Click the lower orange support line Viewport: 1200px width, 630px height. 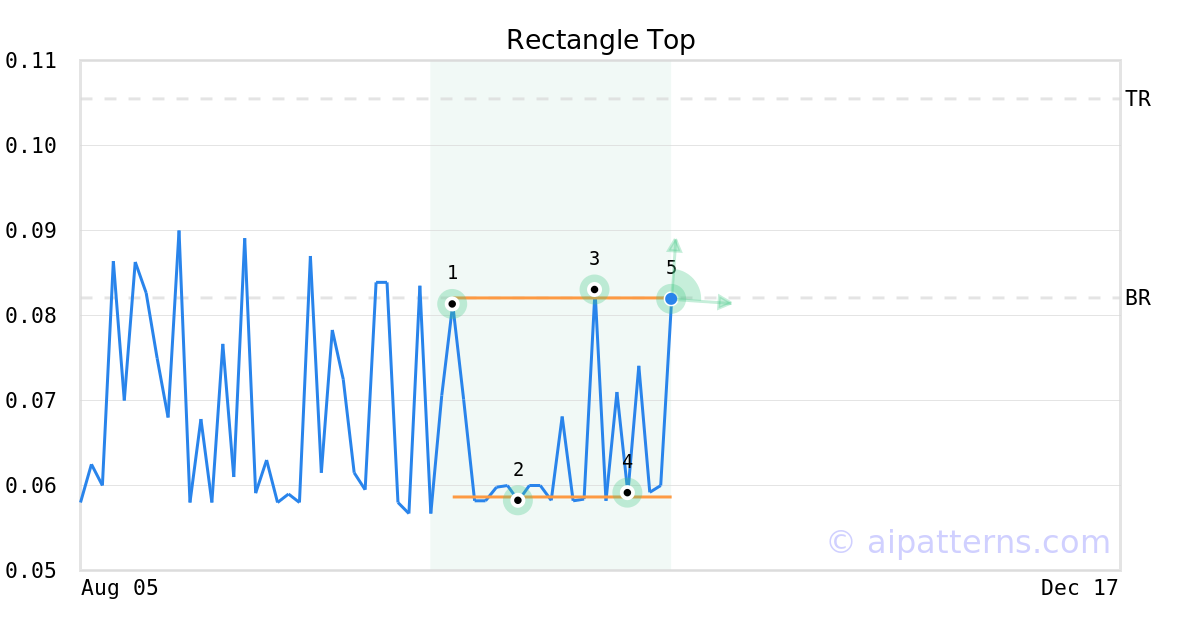570,496
